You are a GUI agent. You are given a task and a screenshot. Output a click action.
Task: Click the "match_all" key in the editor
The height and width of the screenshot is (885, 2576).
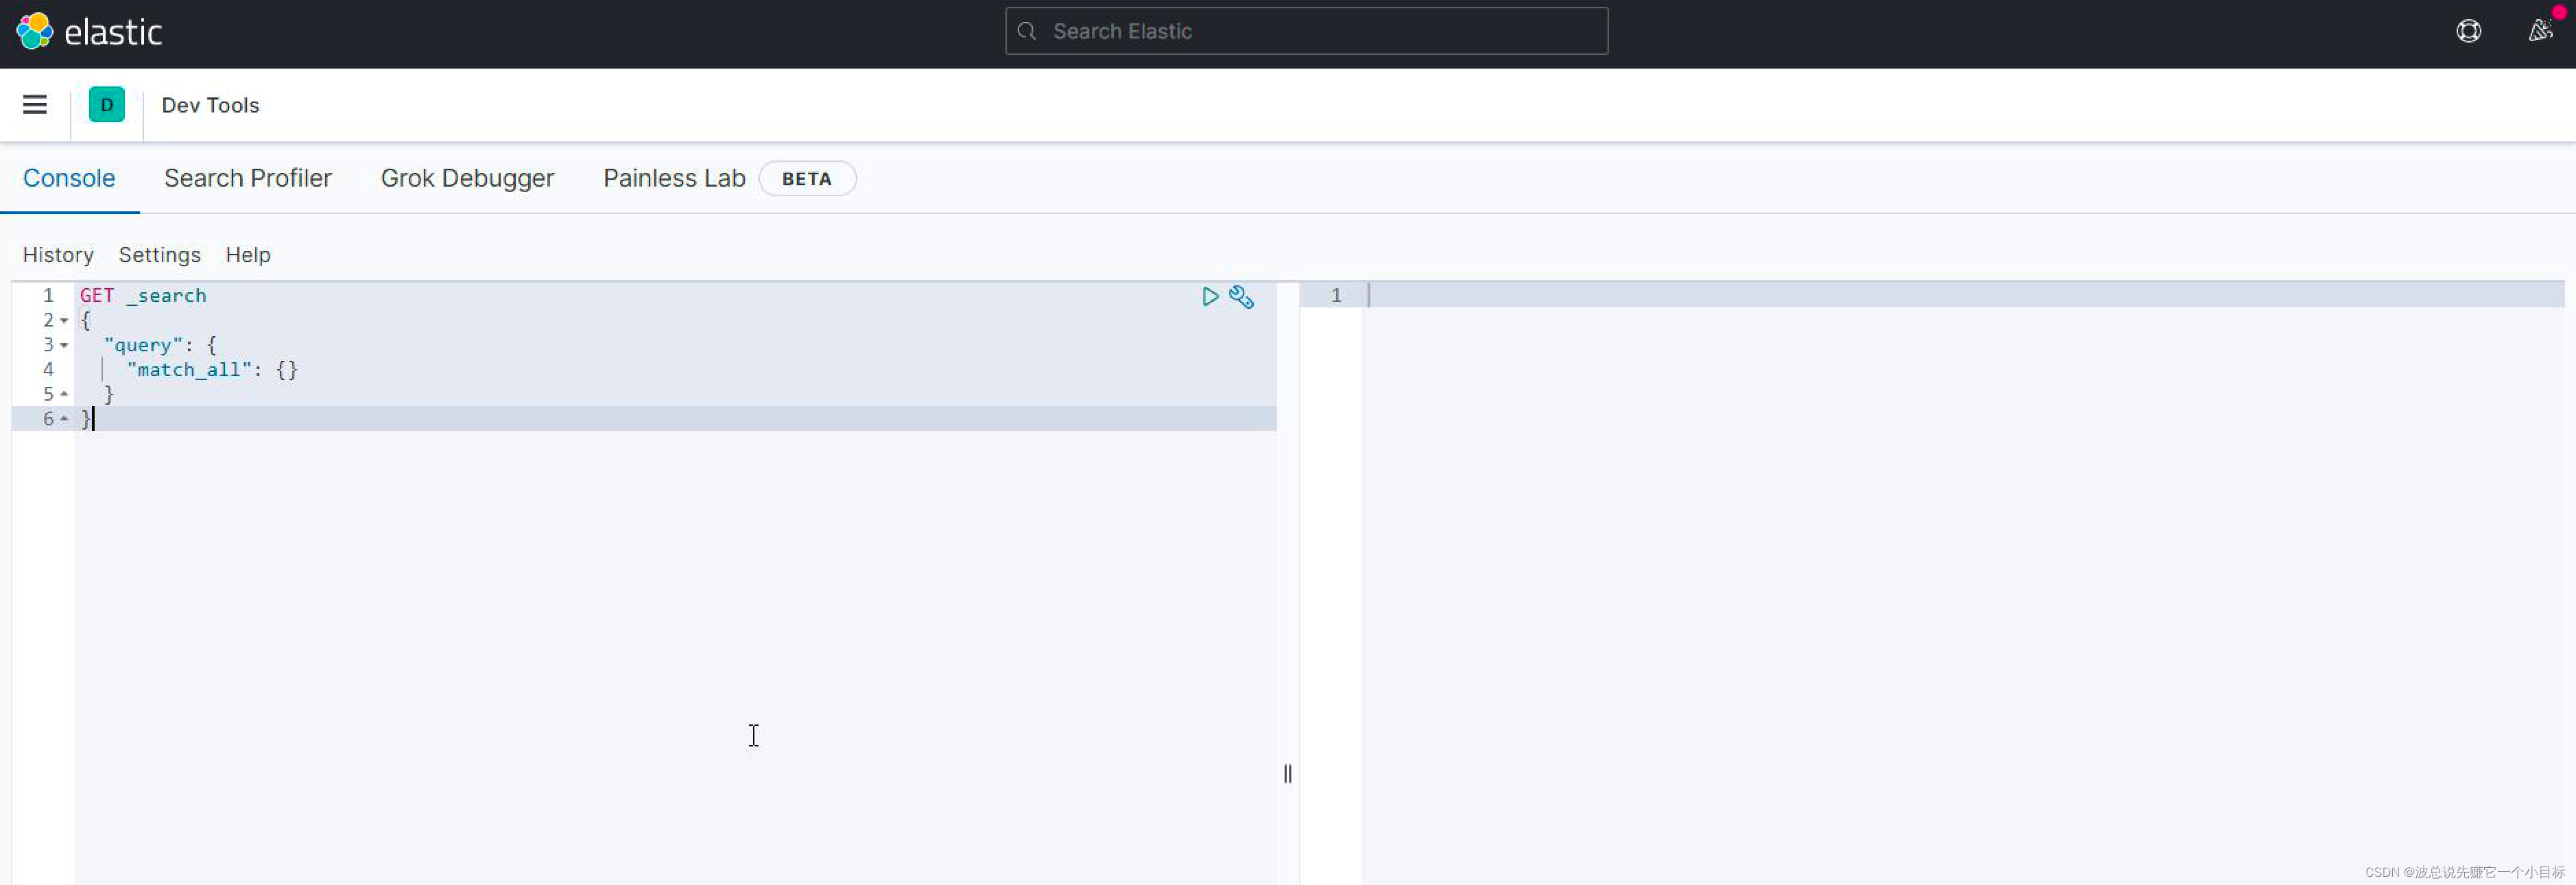pos(189,370)
